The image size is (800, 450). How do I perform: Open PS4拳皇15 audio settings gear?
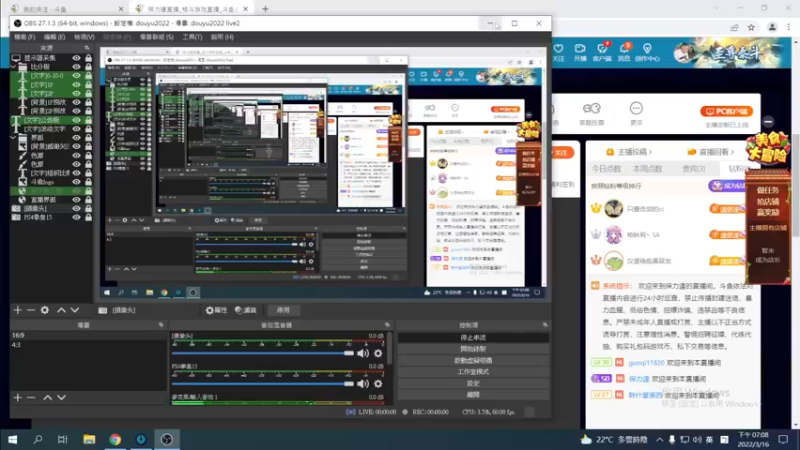click(378, 384)
